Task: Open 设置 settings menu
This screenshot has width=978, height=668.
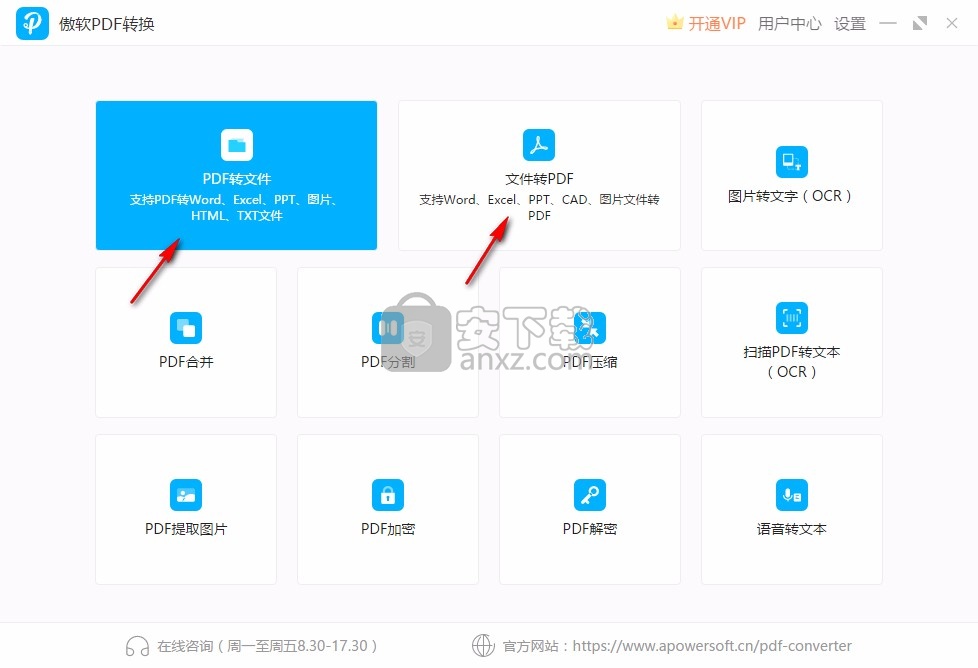Action: [x=850, y=24]
